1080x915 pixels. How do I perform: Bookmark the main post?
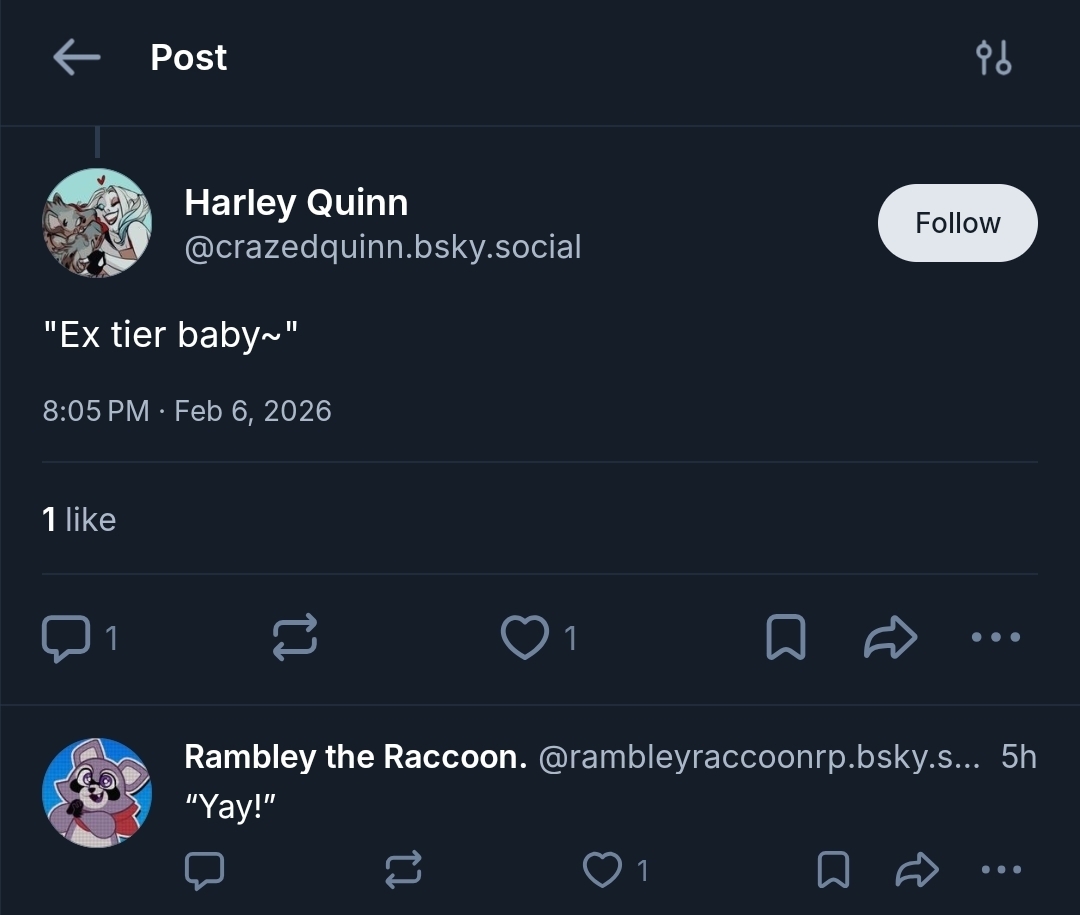click(x=785, y=637)
